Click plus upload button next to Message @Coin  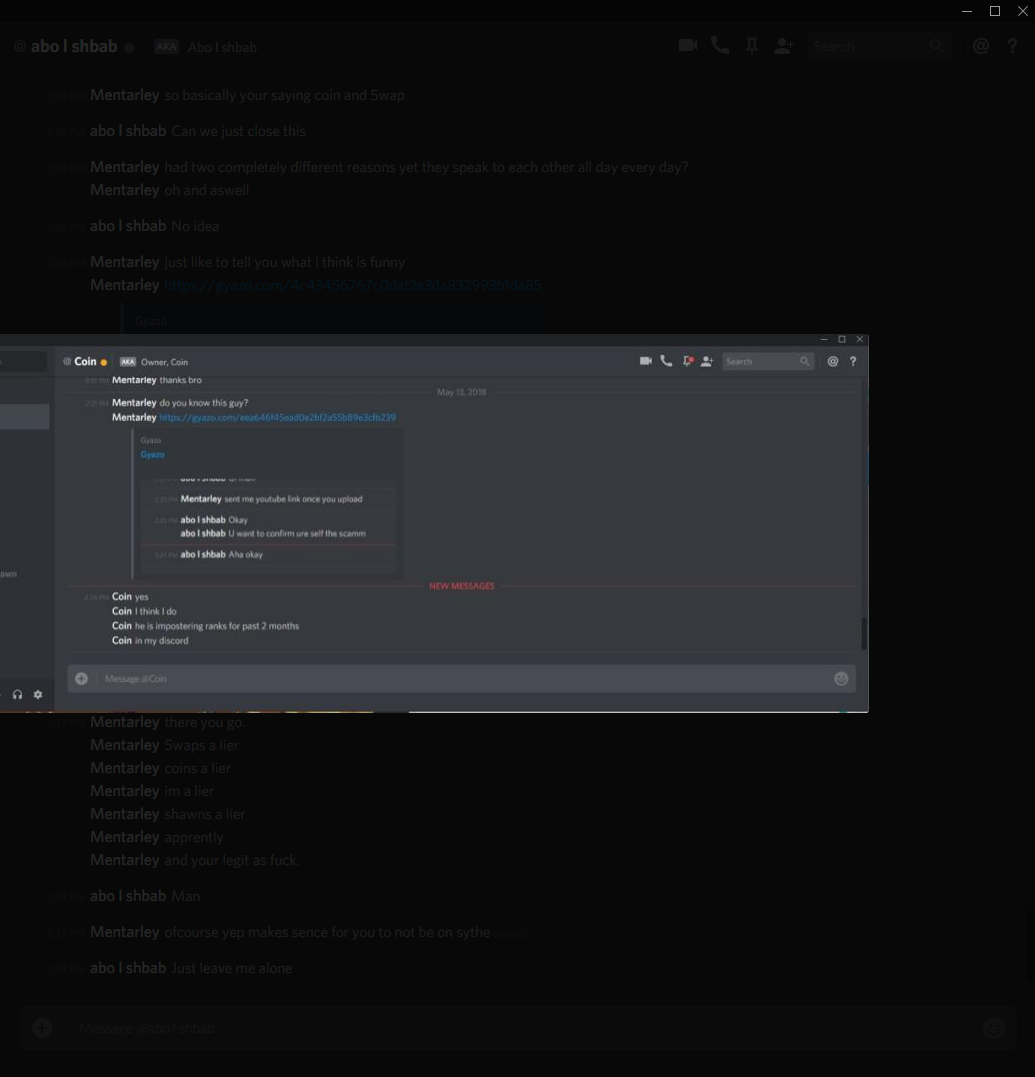[82, 679]
